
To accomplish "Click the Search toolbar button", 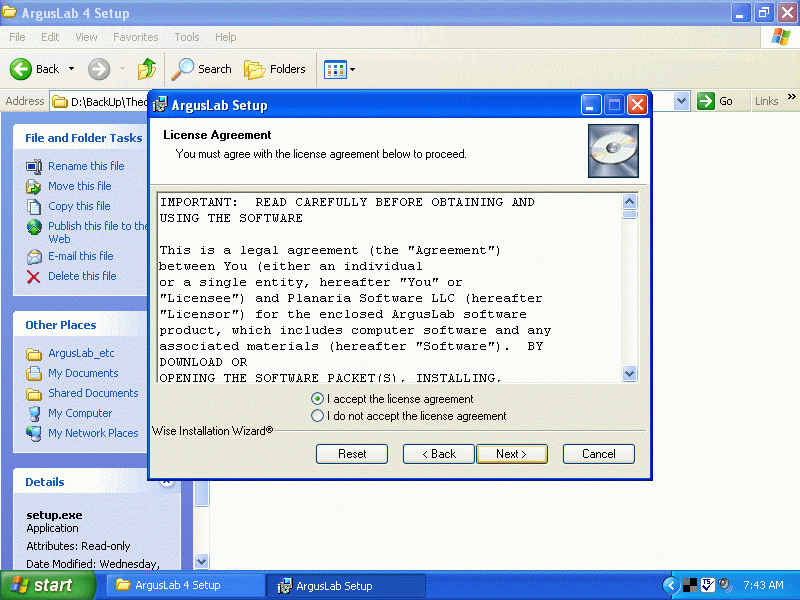I will [202, 69].
